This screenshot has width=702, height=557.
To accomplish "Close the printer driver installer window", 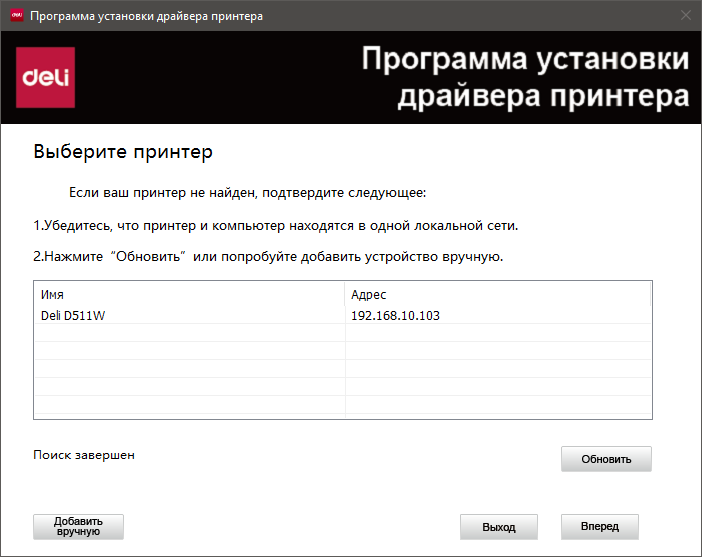I will [686, 16].
